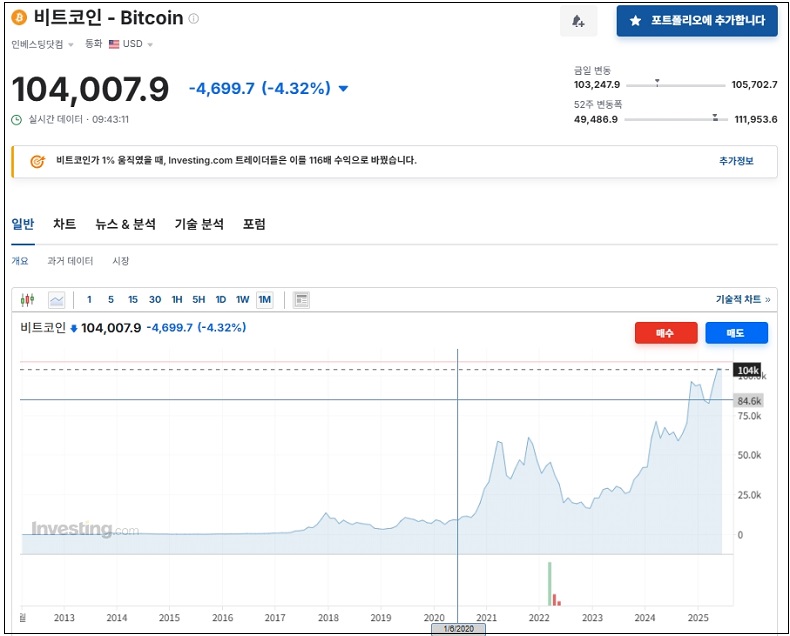Click the 75.0k price axis label
790x636 pixels.
749,416
